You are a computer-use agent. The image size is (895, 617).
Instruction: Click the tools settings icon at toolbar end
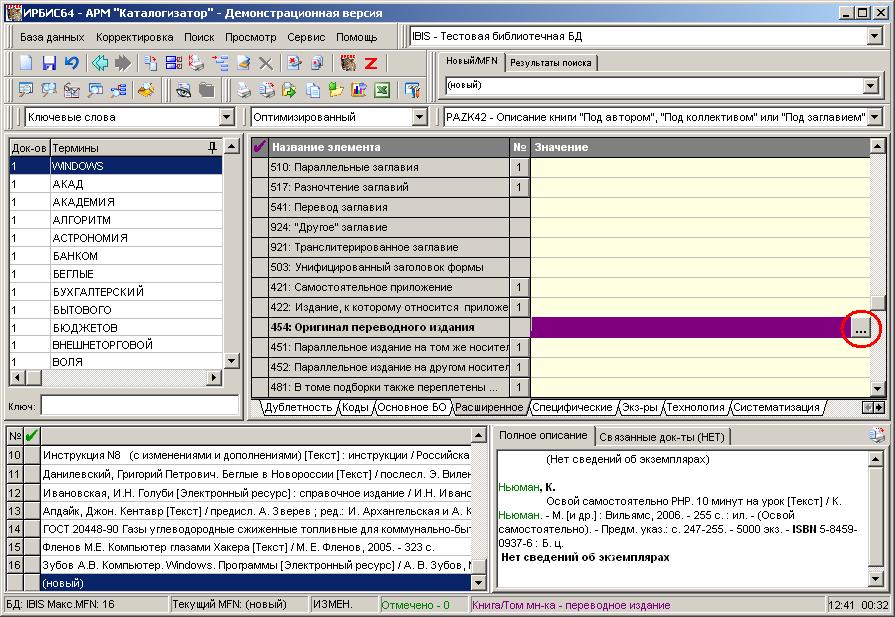point(412,90)
